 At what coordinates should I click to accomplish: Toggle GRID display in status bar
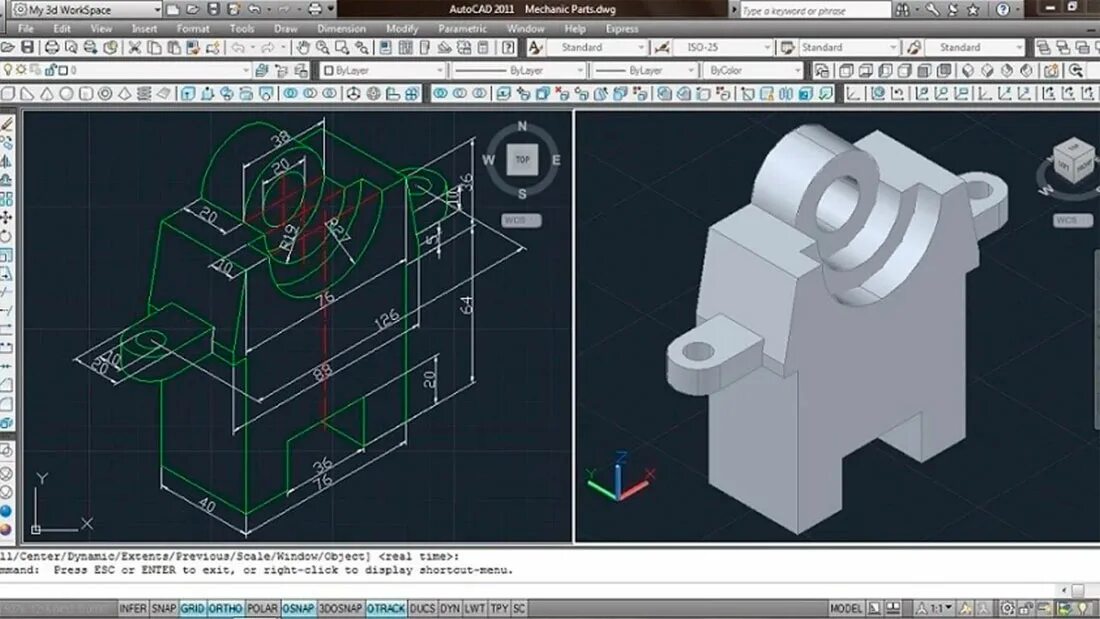[192, 608]
